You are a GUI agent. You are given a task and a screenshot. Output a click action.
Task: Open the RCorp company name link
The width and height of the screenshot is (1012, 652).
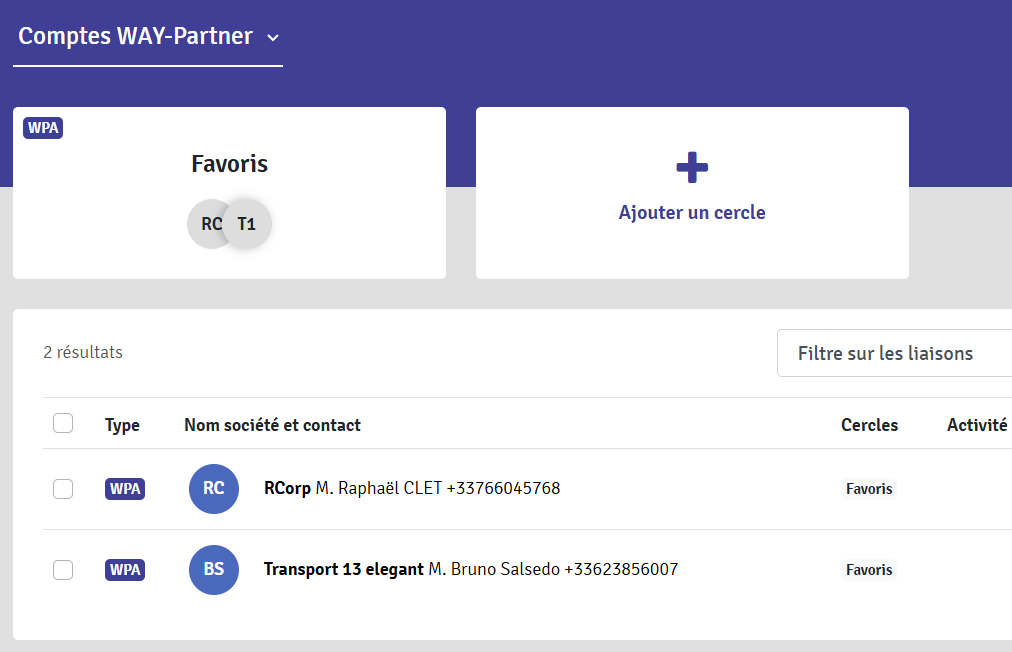pyautogui.click(x=287, y=488)
